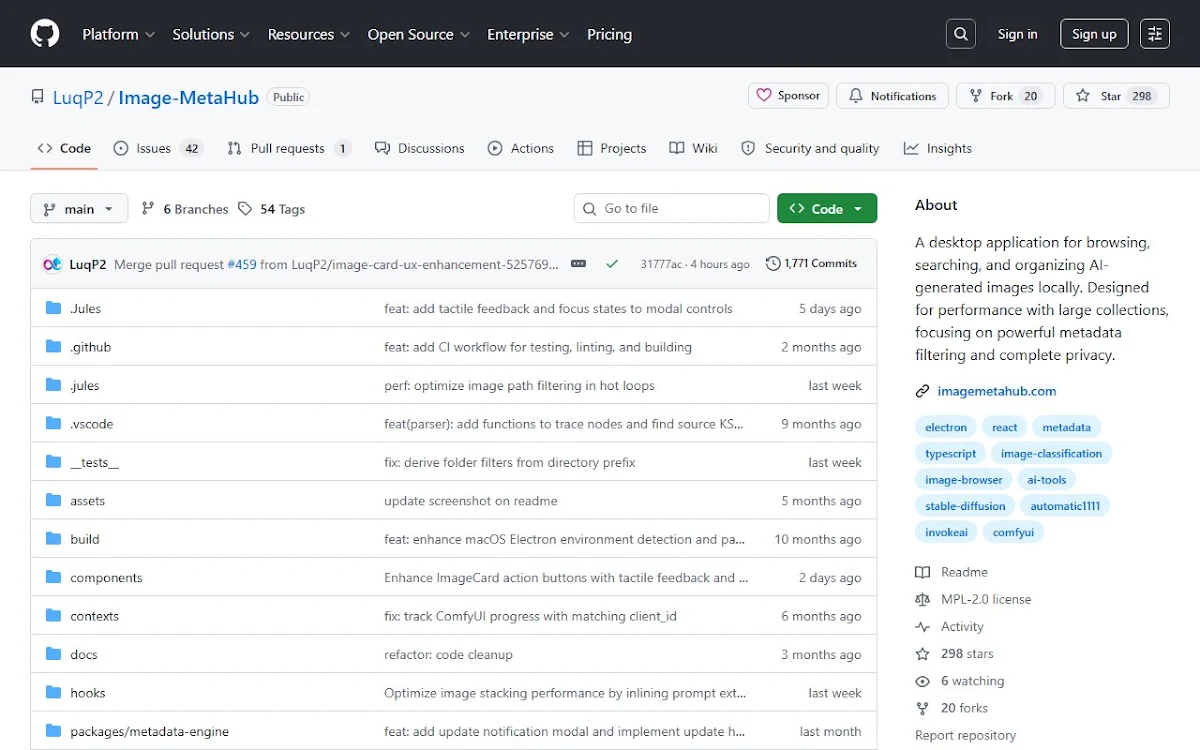Click the LuqP2 avatar icon in commit row
The width and height of the screenshot is (1200, 750).
point(53,264)
